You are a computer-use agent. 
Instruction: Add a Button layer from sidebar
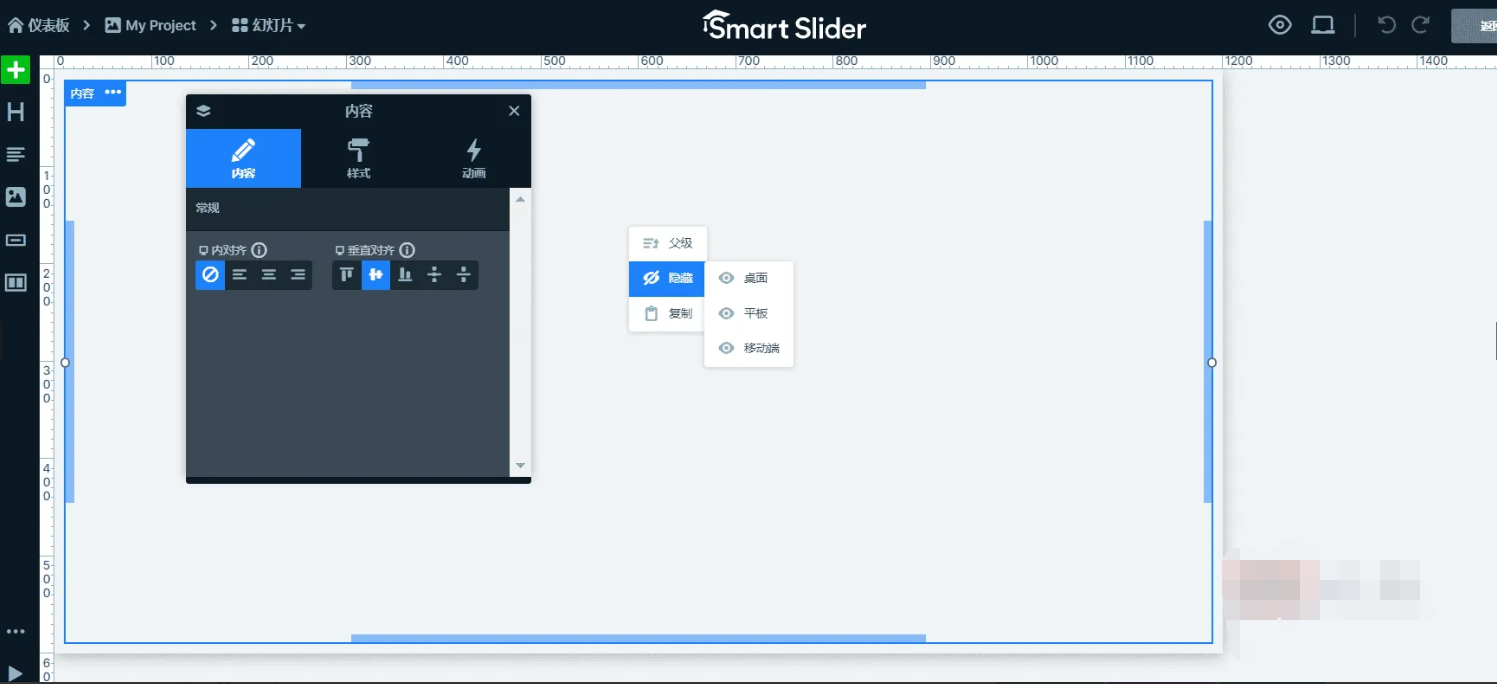(x=15, y=240)
